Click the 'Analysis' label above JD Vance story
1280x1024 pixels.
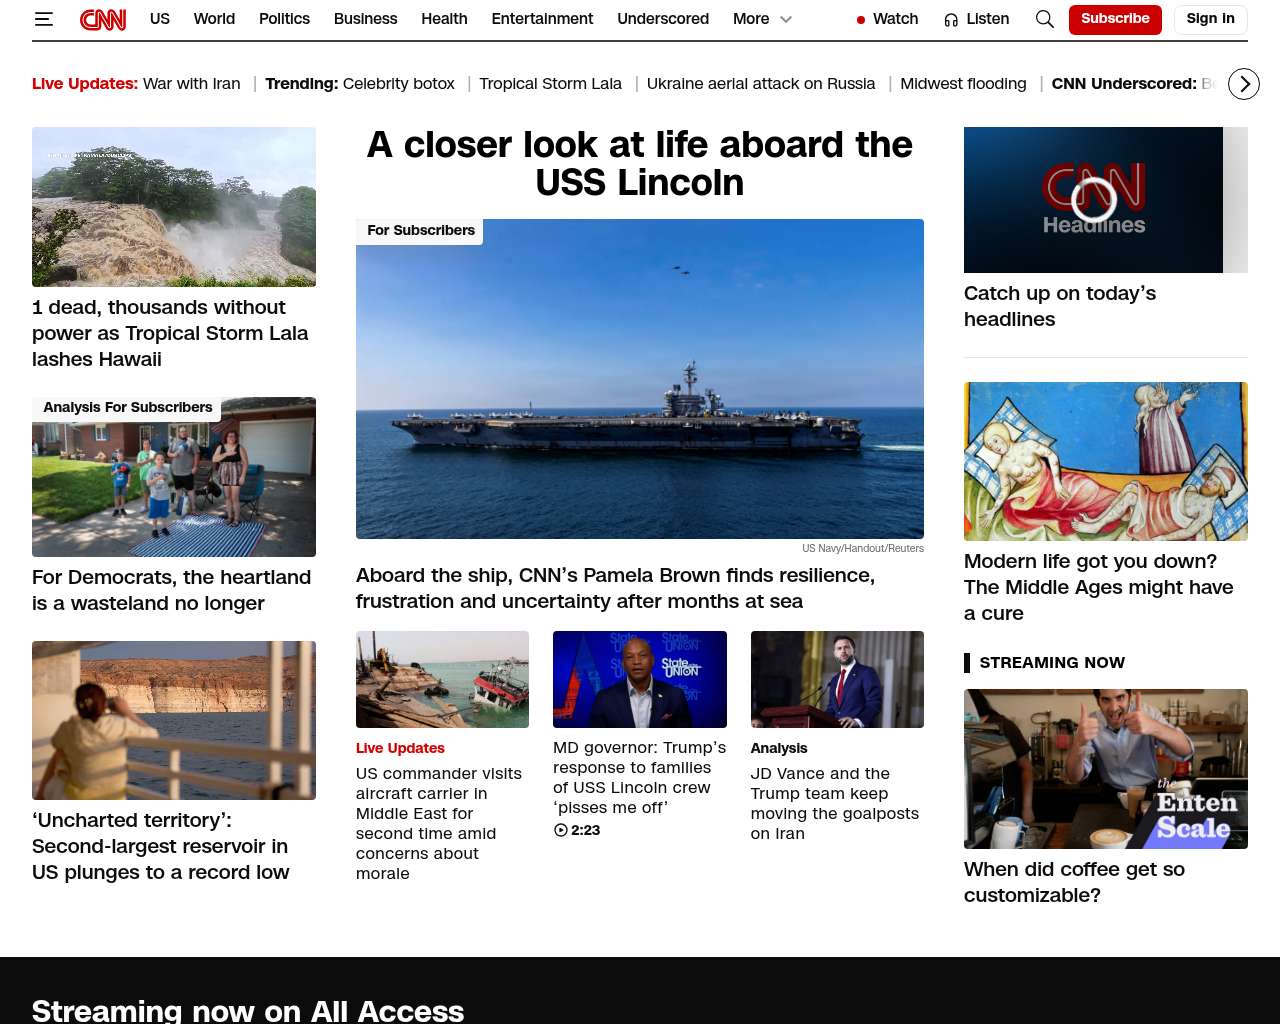click(779, 748)
